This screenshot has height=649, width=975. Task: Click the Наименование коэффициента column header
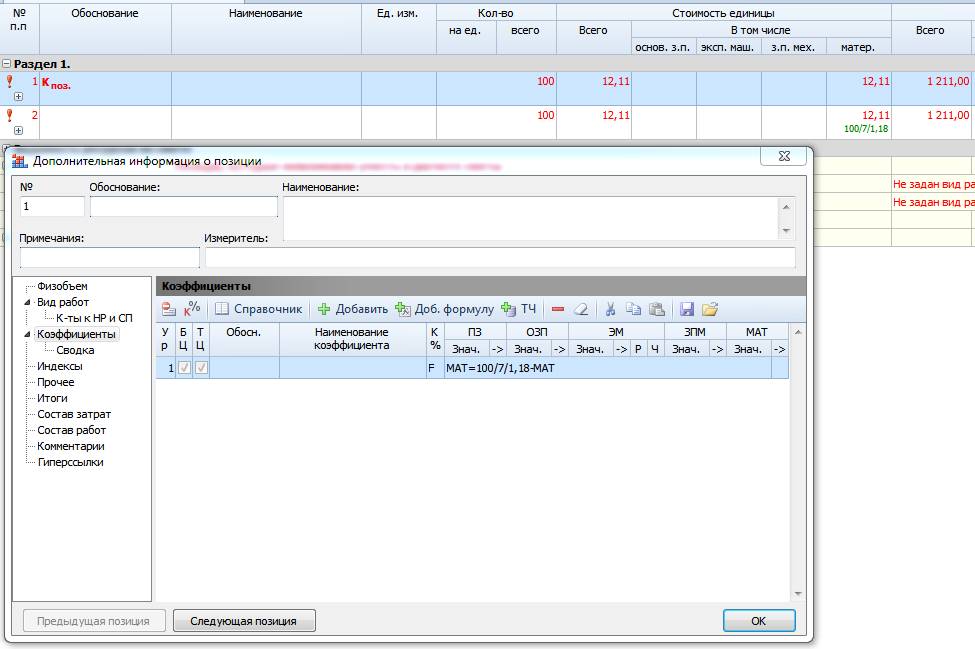click(352, 339)
